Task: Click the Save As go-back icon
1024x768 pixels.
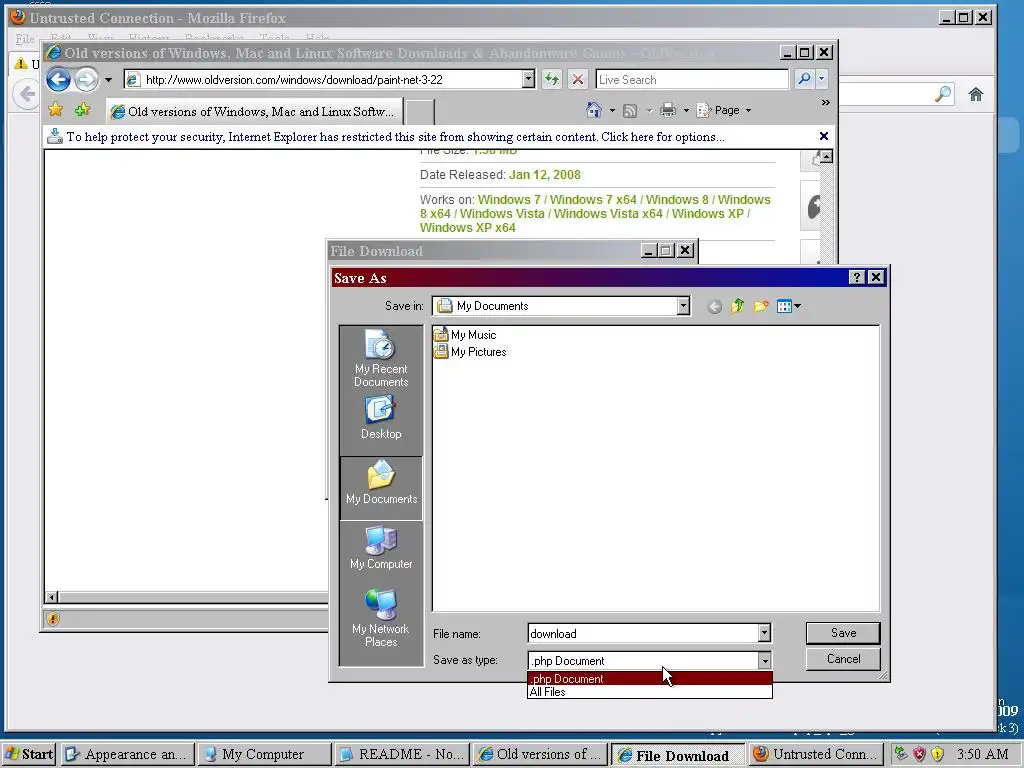Action: [714, 306]
